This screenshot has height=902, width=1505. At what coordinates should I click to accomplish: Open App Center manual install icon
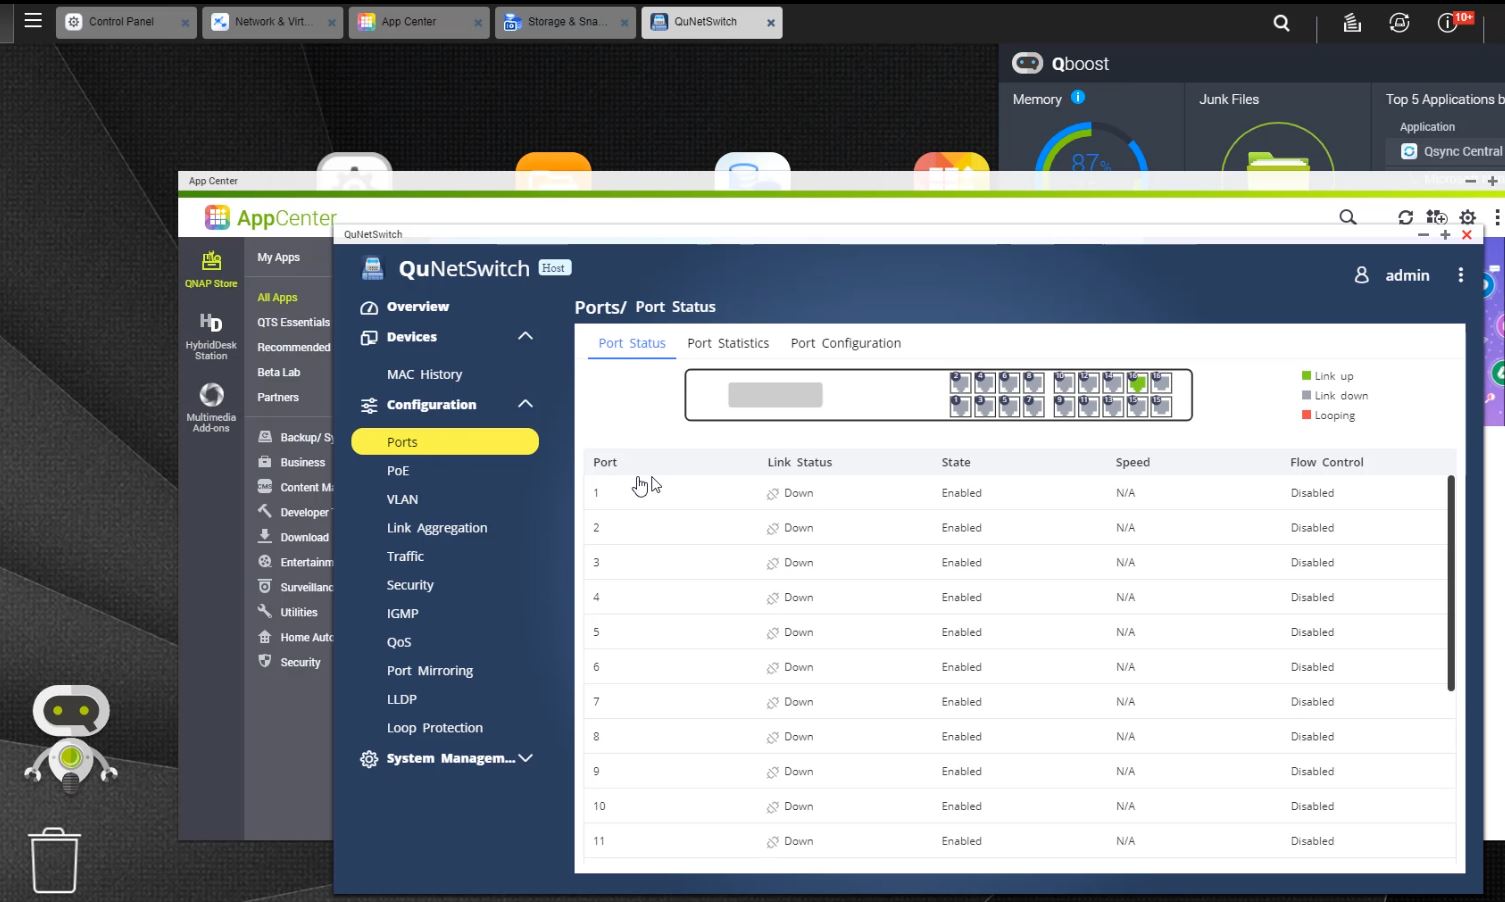[1437, 217]
